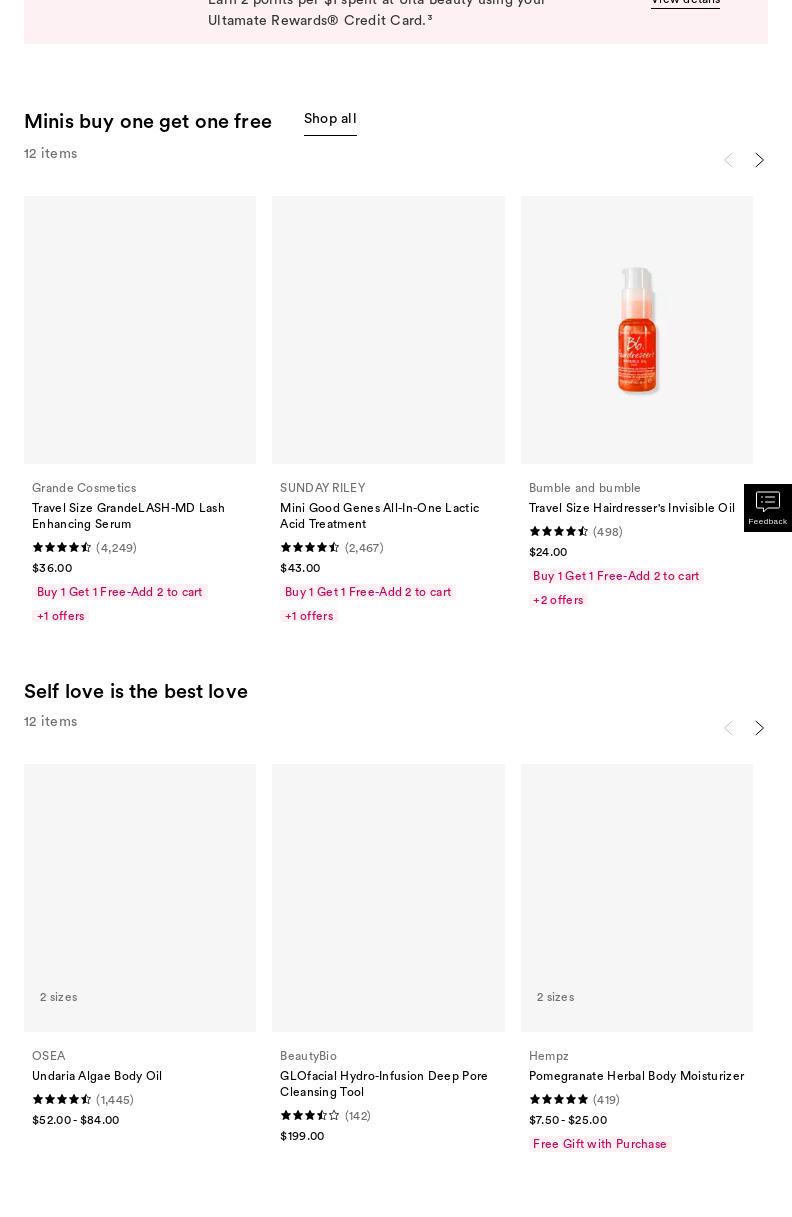Open Hairdresser's Invisible Oil product image
Image resolution: width=792 pixels, height=1217 pixels.
(x=636, y=330)
